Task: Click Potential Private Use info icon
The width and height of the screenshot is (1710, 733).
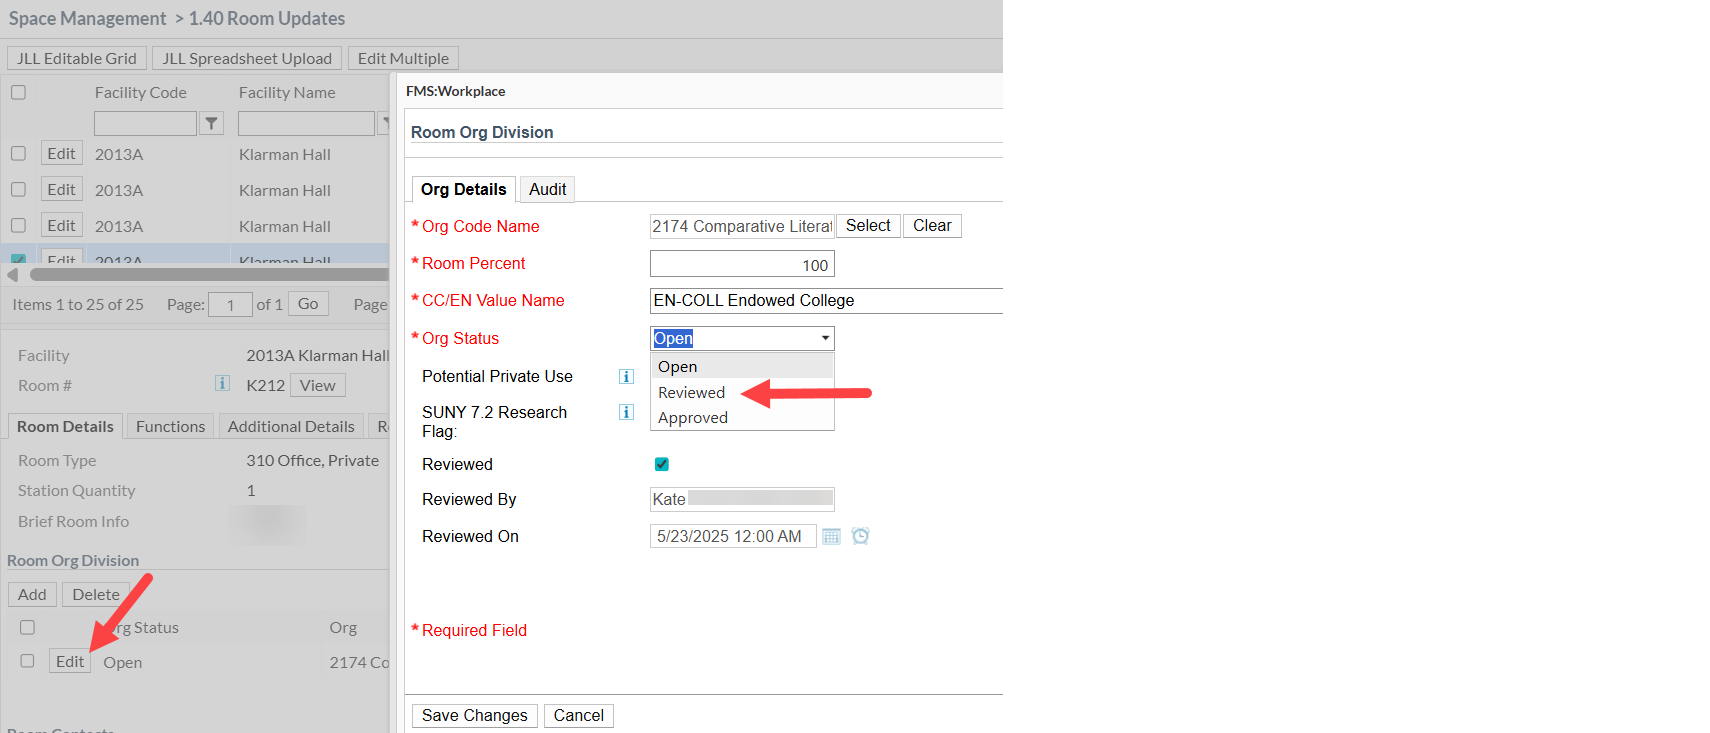Action: coord(626,377)
